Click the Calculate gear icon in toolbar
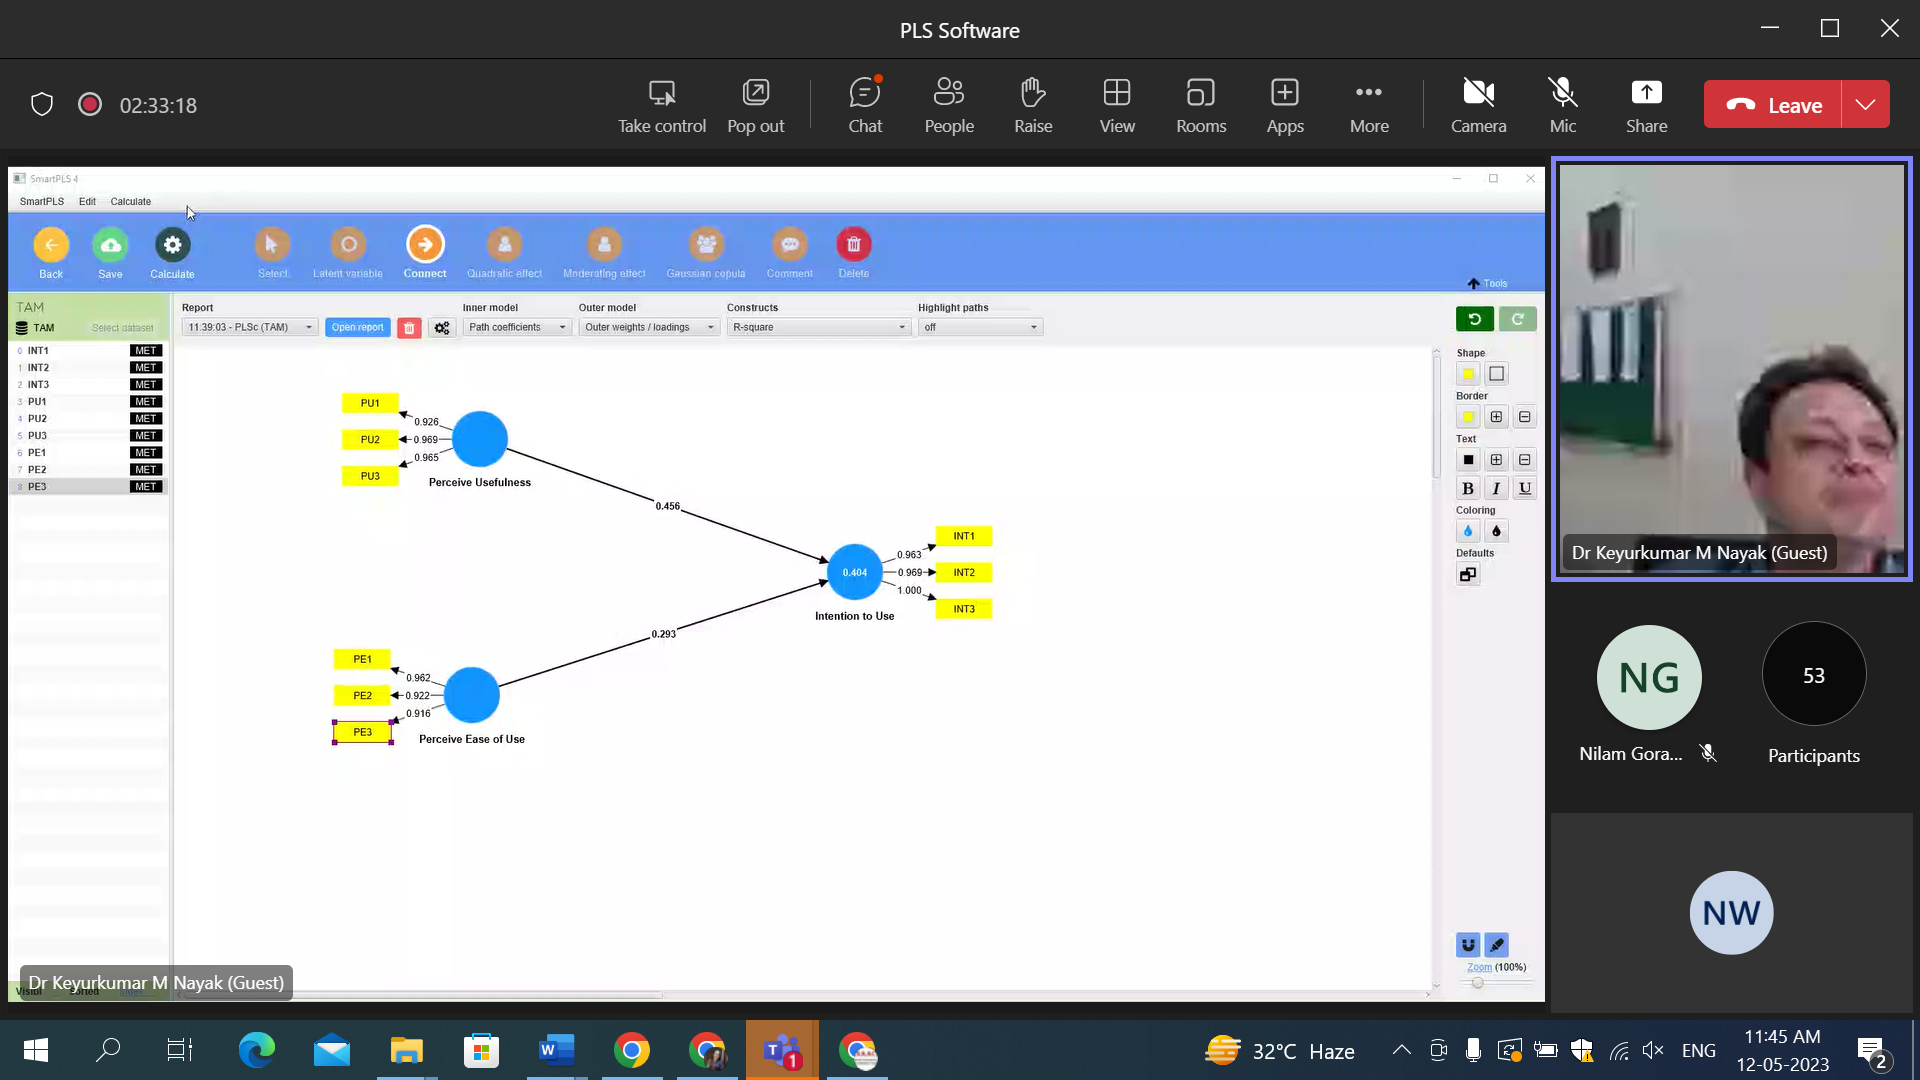Viewport: 1920px width, 1080px height. click(x=172, y=245)
